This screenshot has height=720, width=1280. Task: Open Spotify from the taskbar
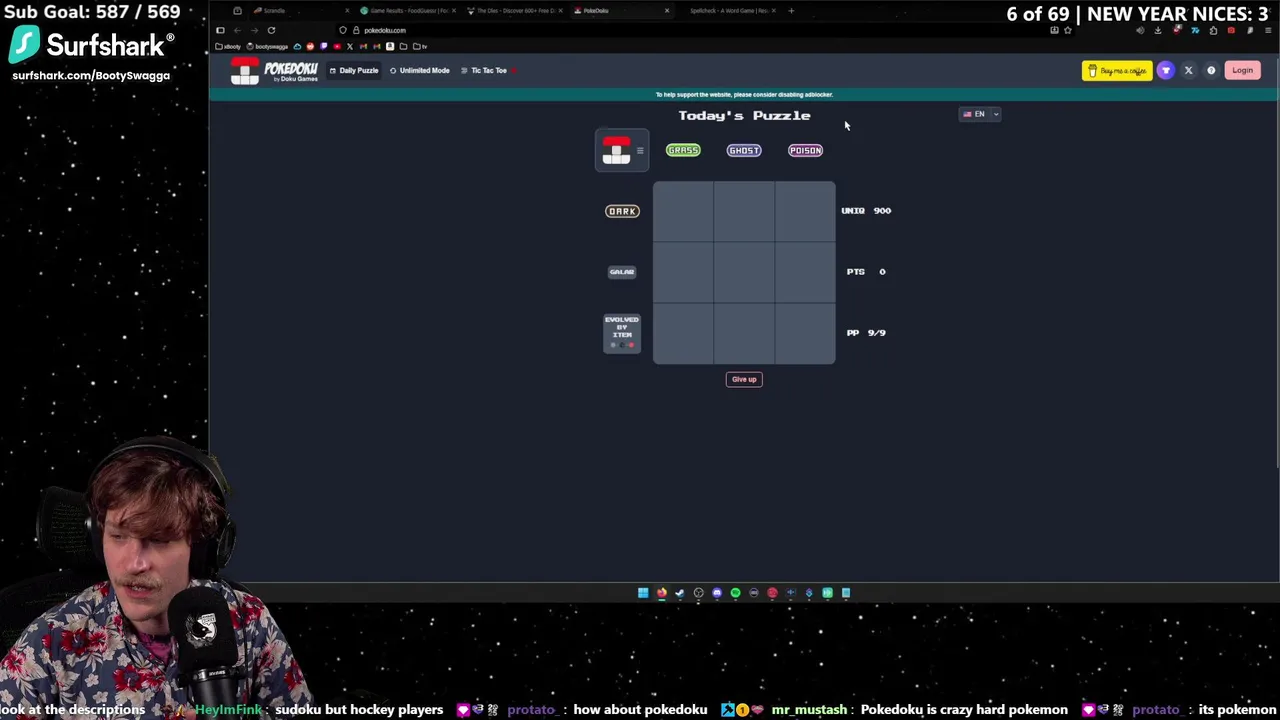735,593
